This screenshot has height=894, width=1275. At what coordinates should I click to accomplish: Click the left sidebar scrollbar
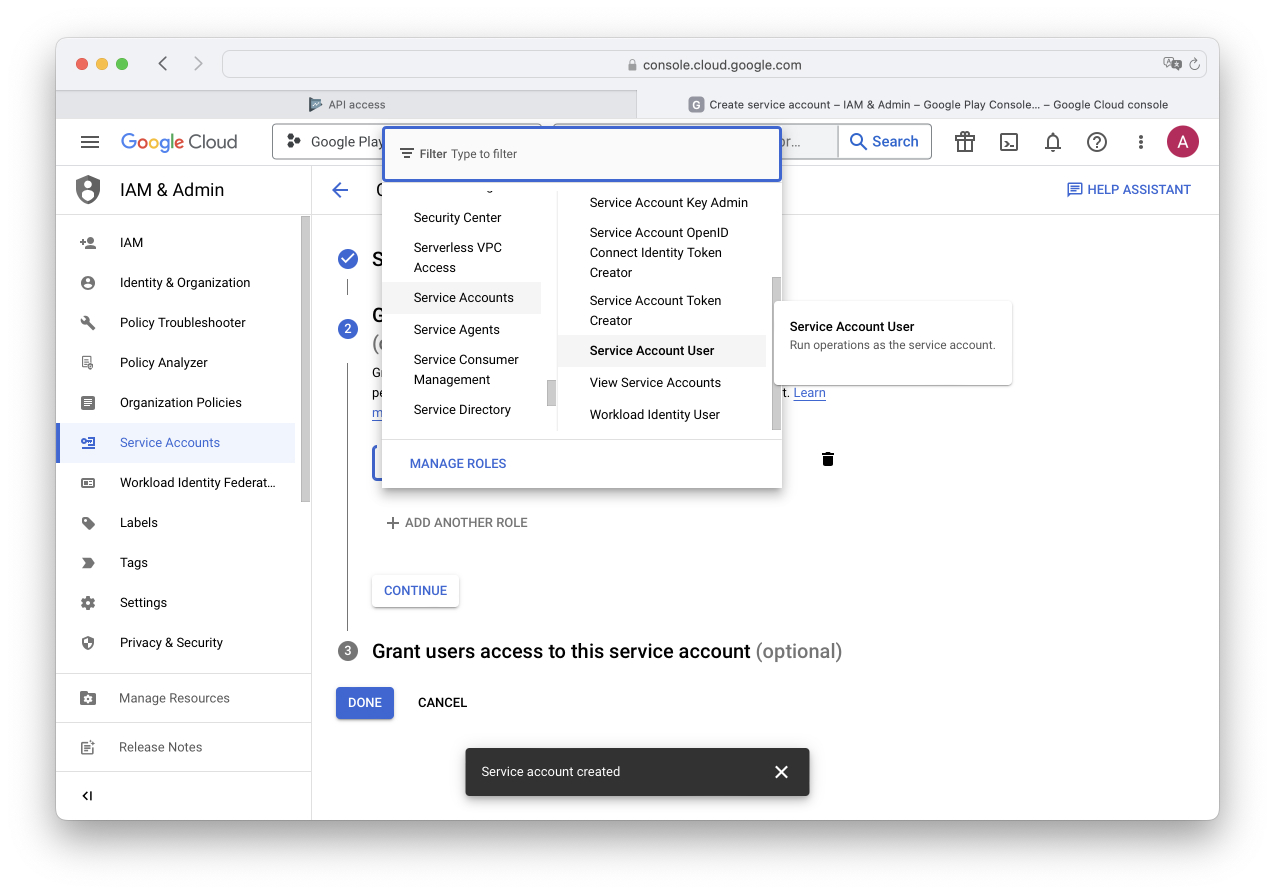click(305, 358)
